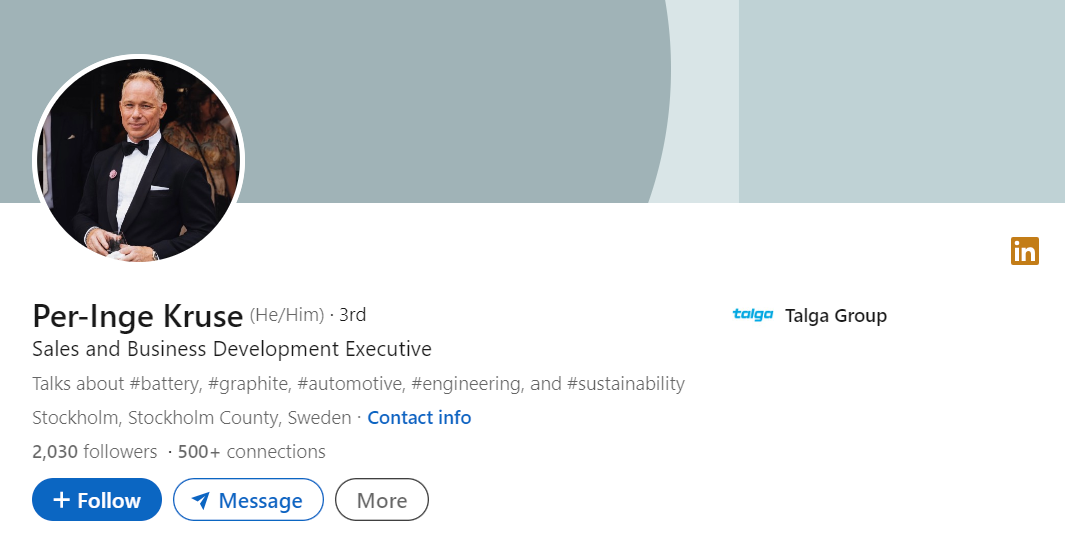
Task: Click the name Per-Inge Kruse heading
Action: pos(138,316)
